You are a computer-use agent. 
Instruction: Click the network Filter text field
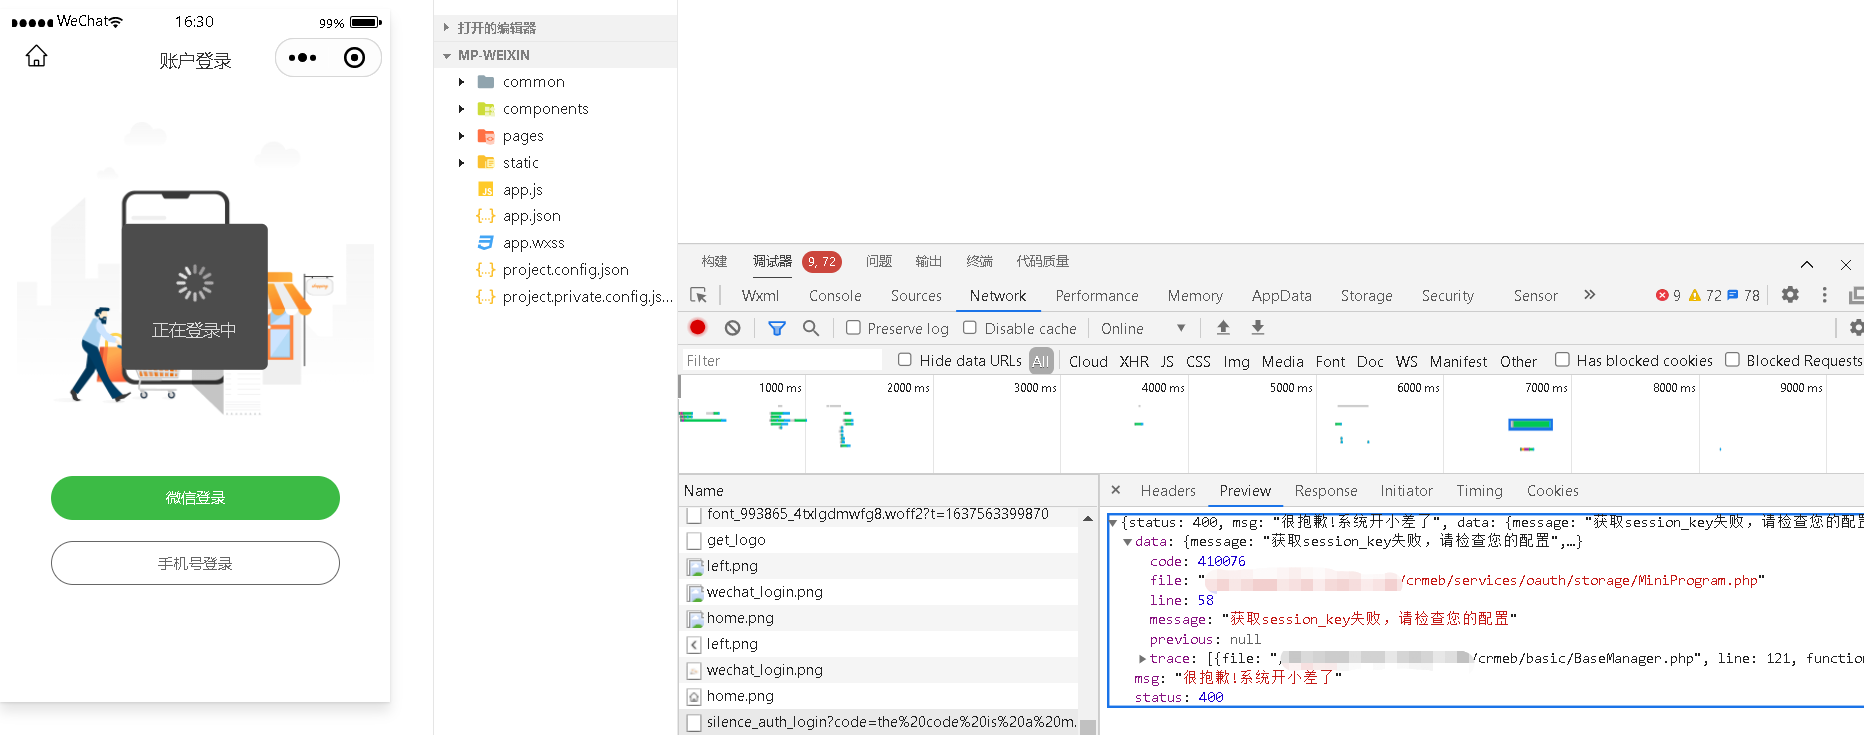point(781,361)
